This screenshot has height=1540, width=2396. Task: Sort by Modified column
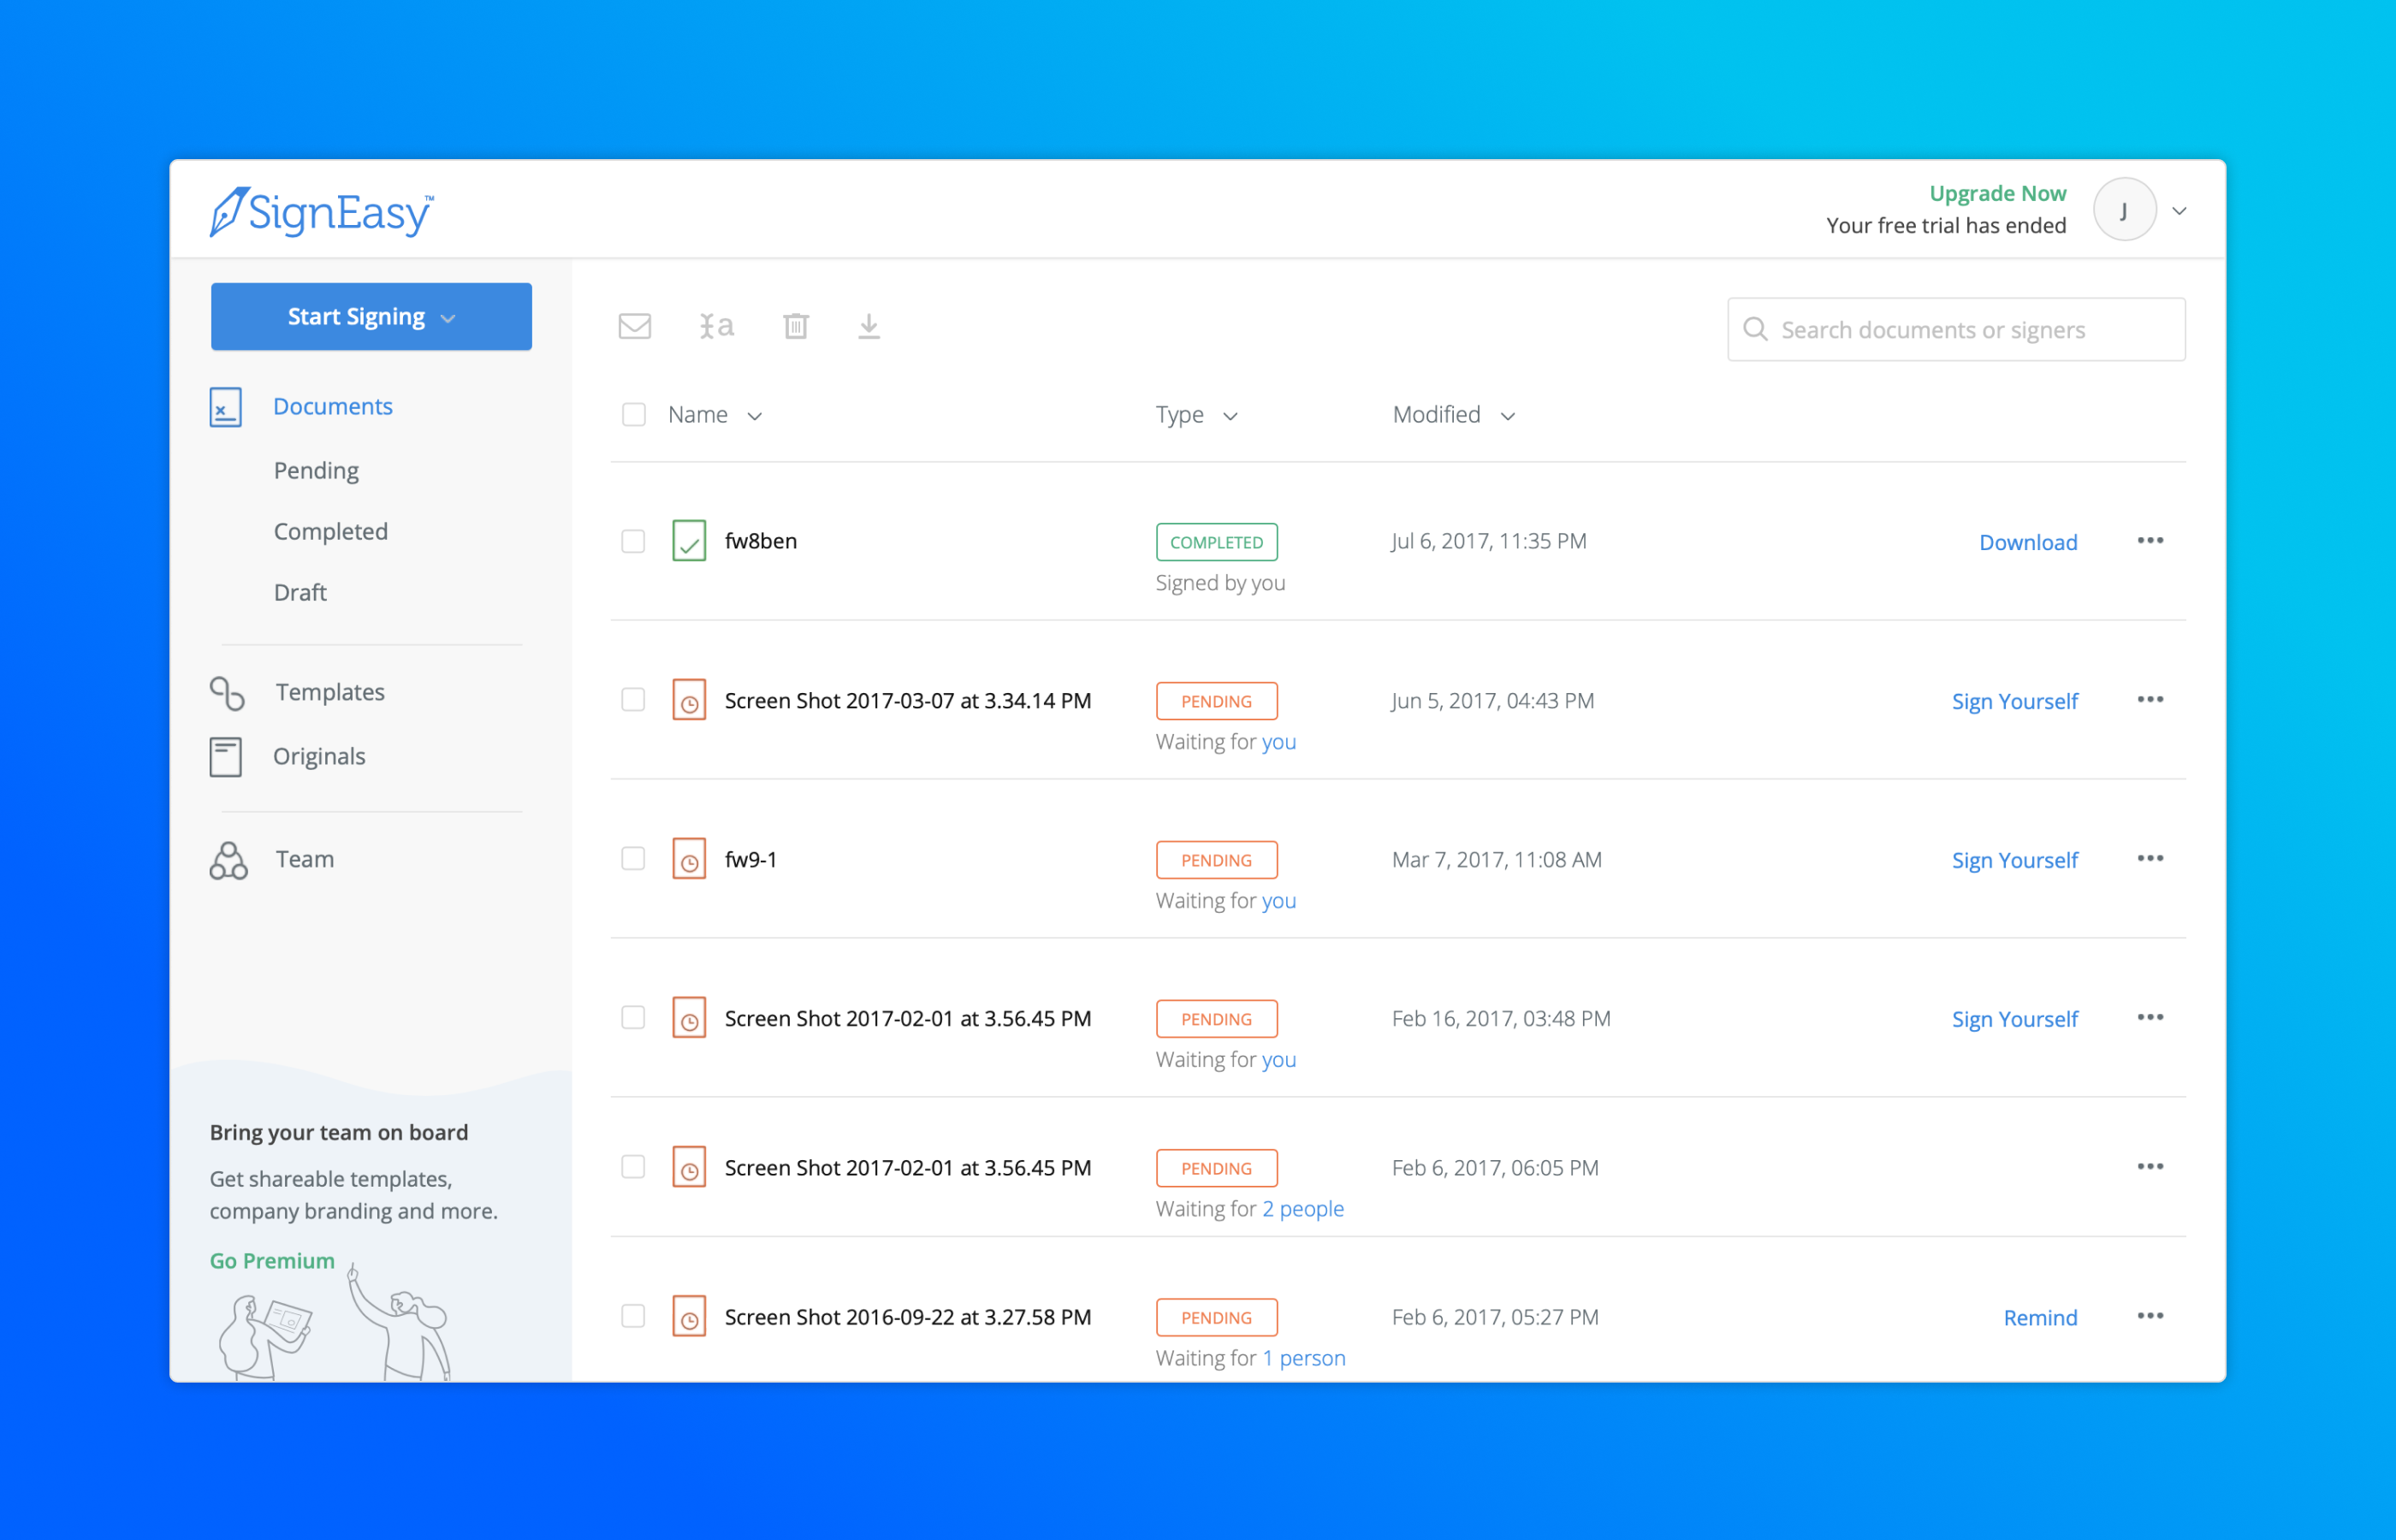coord(1454,415)
